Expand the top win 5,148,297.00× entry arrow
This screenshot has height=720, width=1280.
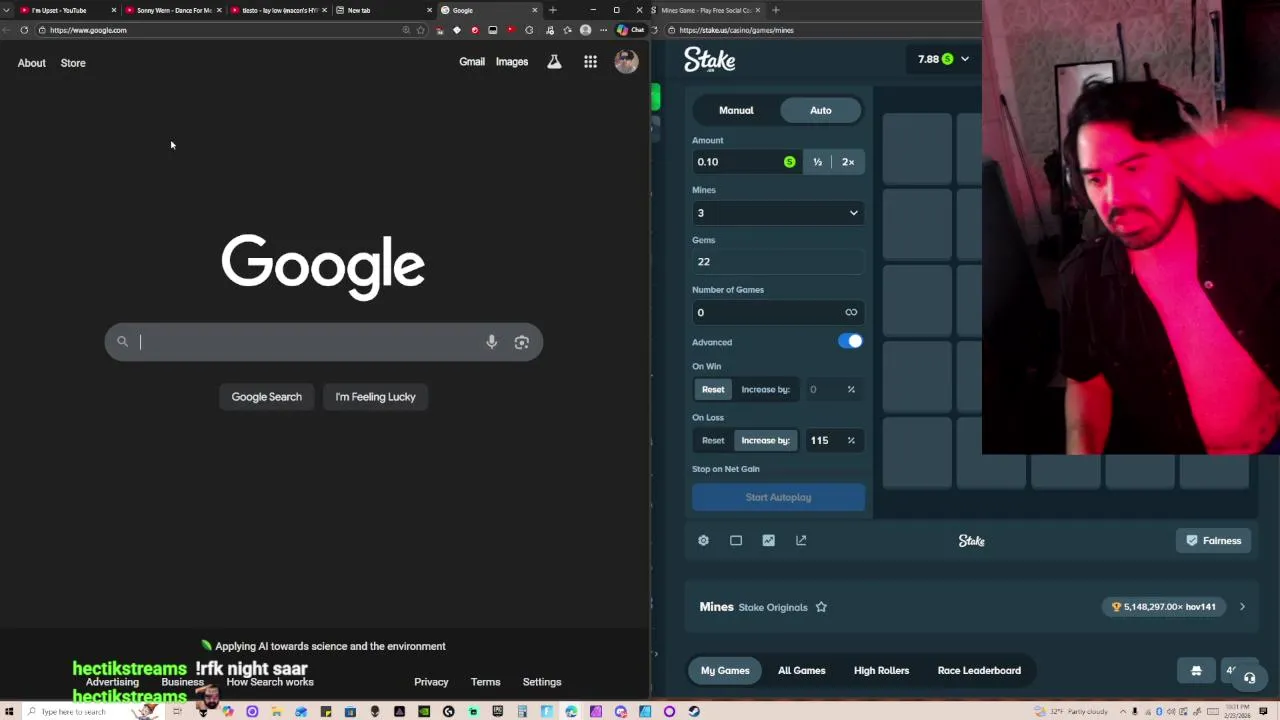(x=1242, y=607)
